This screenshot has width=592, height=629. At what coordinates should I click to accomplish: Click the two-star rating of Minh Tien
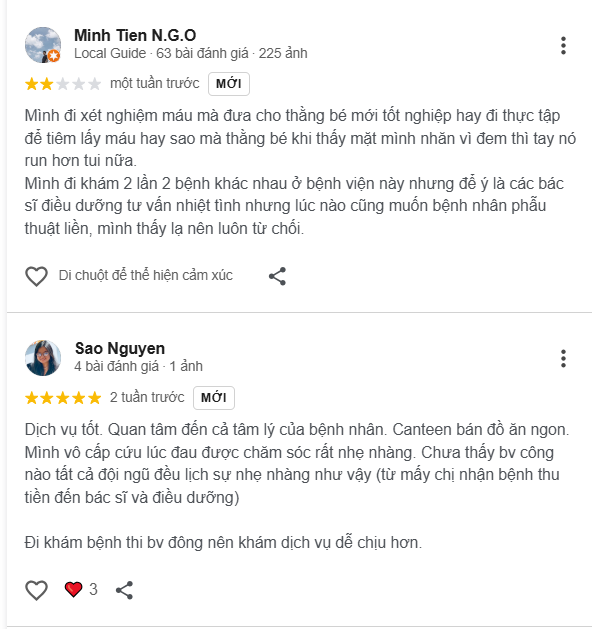63,84
